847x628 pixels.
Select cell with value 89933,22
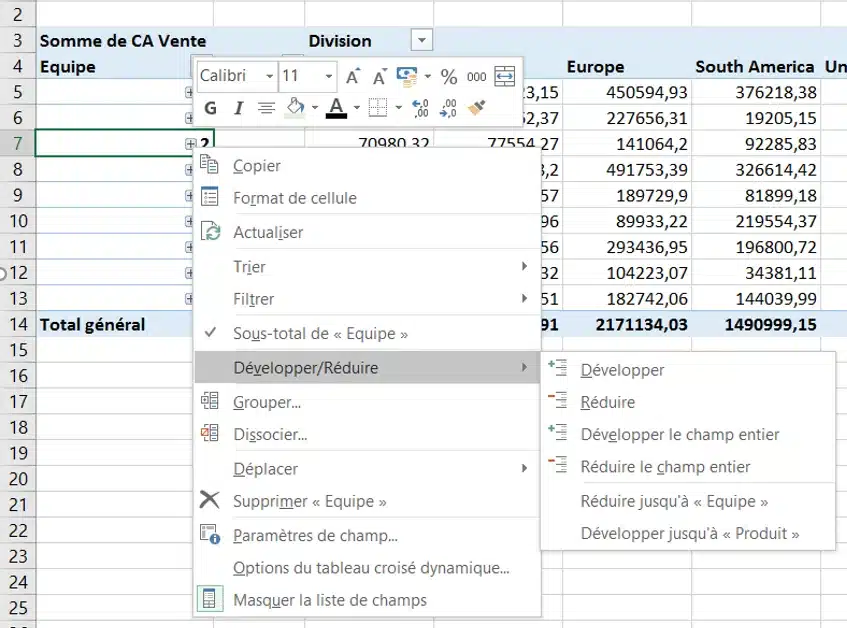point(627,221)
